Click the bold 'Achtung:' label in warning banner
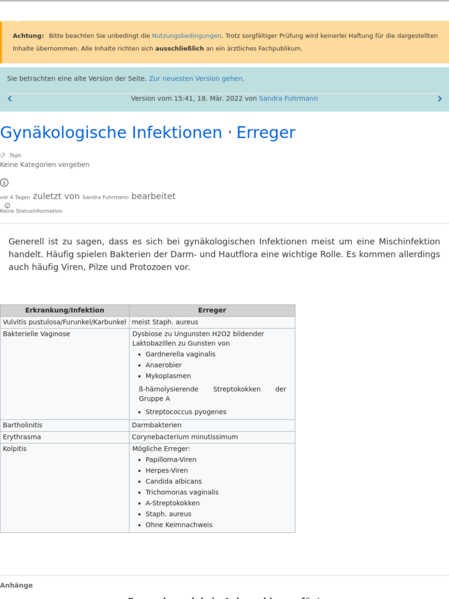The height and width of the screenshot is (599, 449). tap(28, 36)
